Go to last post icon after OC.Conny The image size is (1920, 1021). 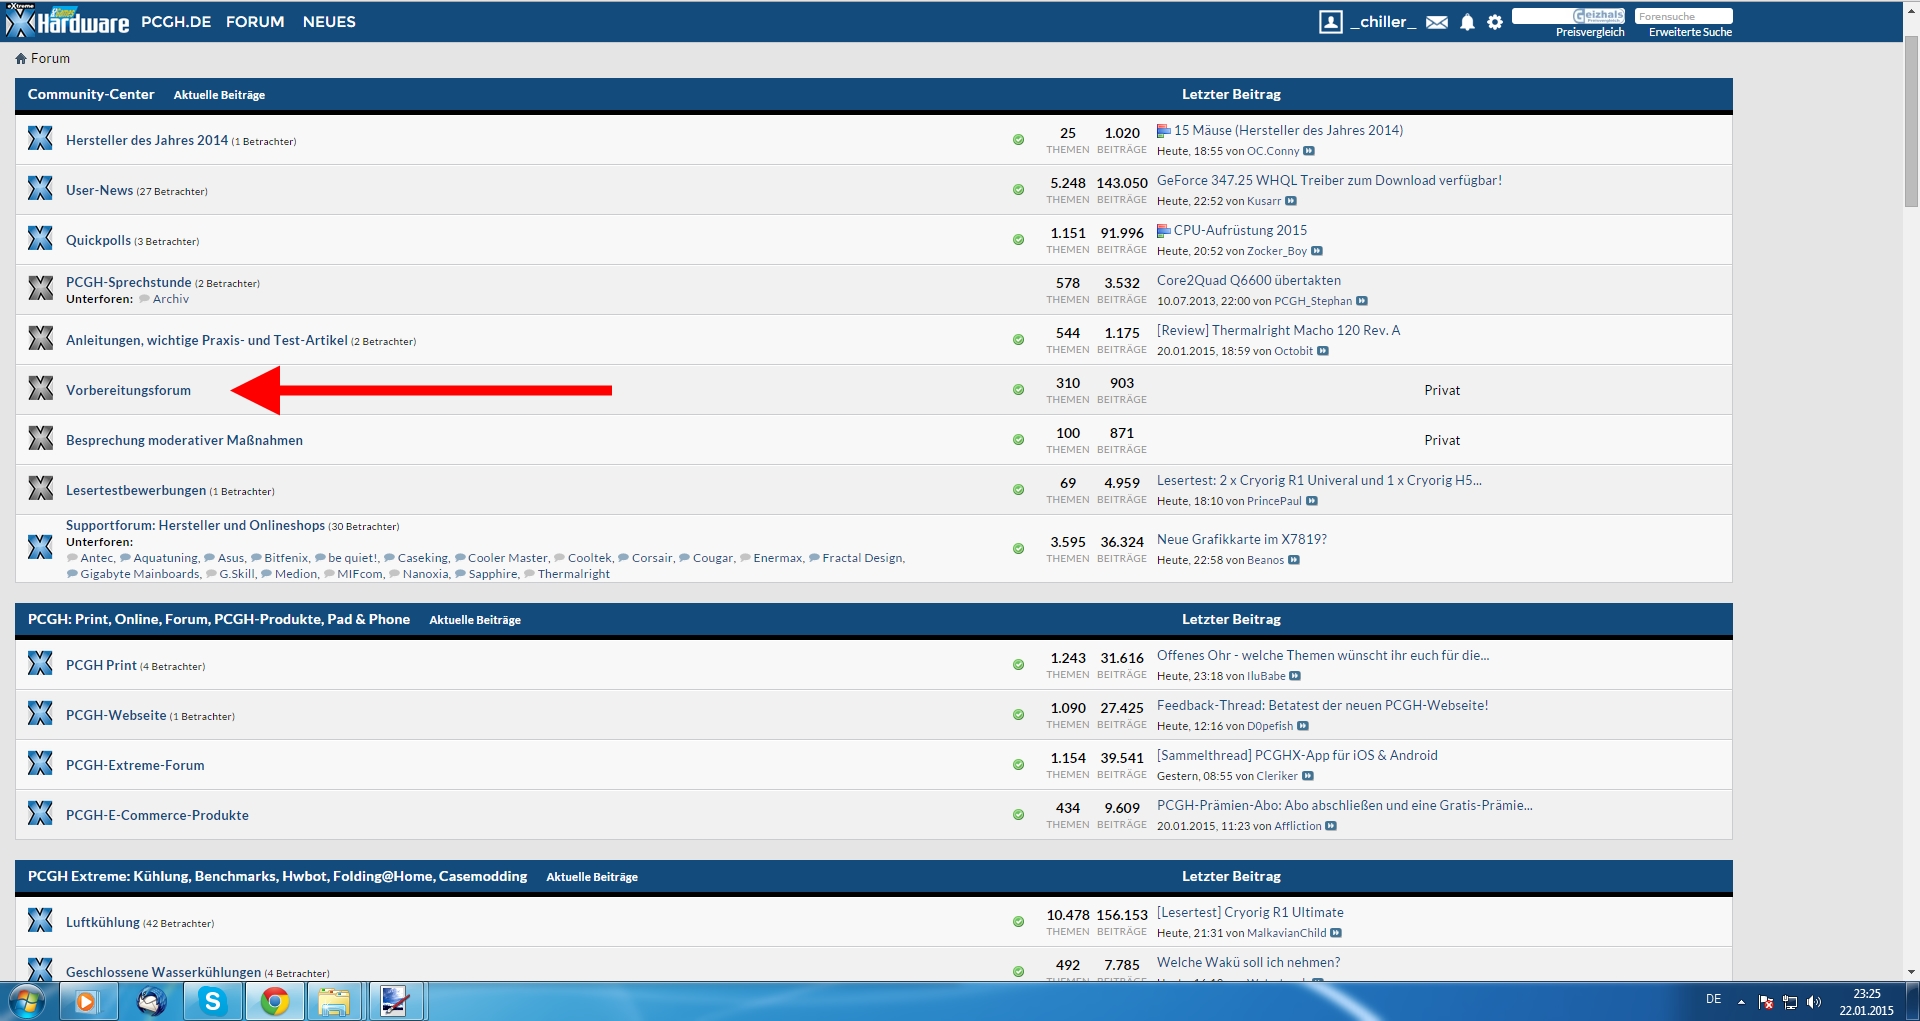click(1309, 151)
